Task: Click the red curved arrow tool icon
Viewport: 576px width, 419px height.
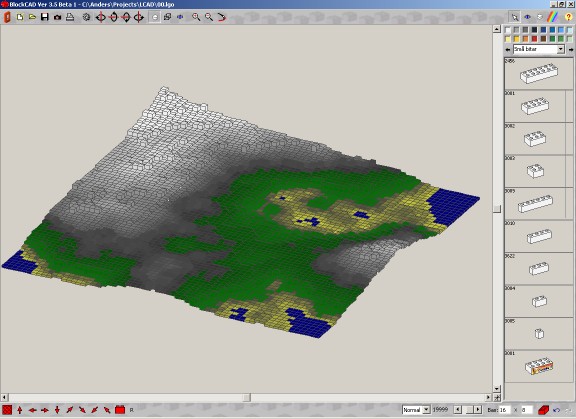Action: (222, 17)
